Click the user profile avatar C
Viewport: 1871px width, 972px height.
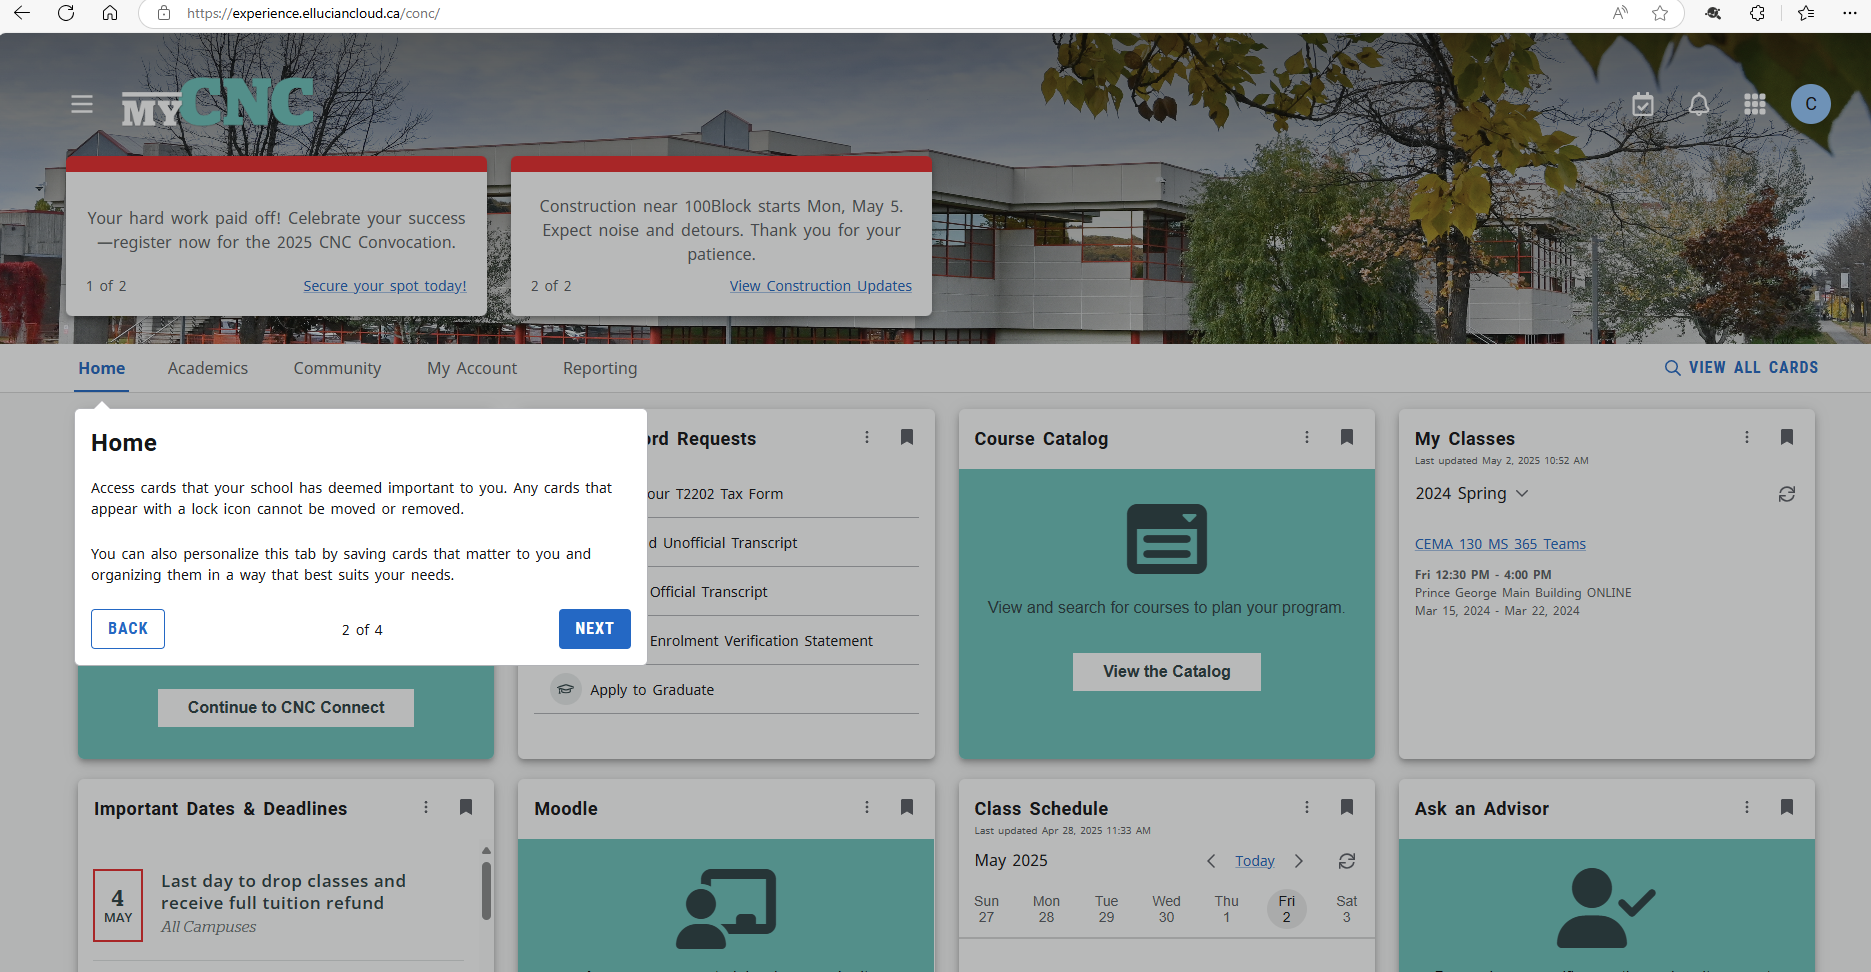click(1810, 104)
